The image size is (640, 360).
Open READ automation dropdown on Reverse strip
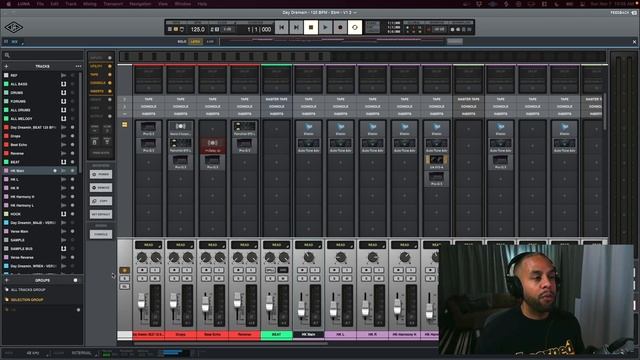244,245
